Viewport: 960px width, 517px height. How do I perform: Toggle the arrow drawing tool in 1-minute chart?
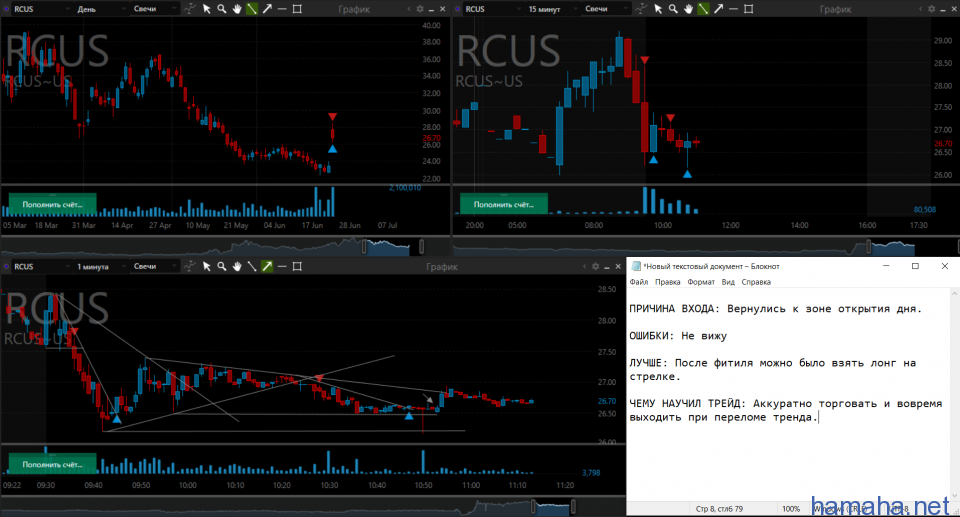[267, 266]
